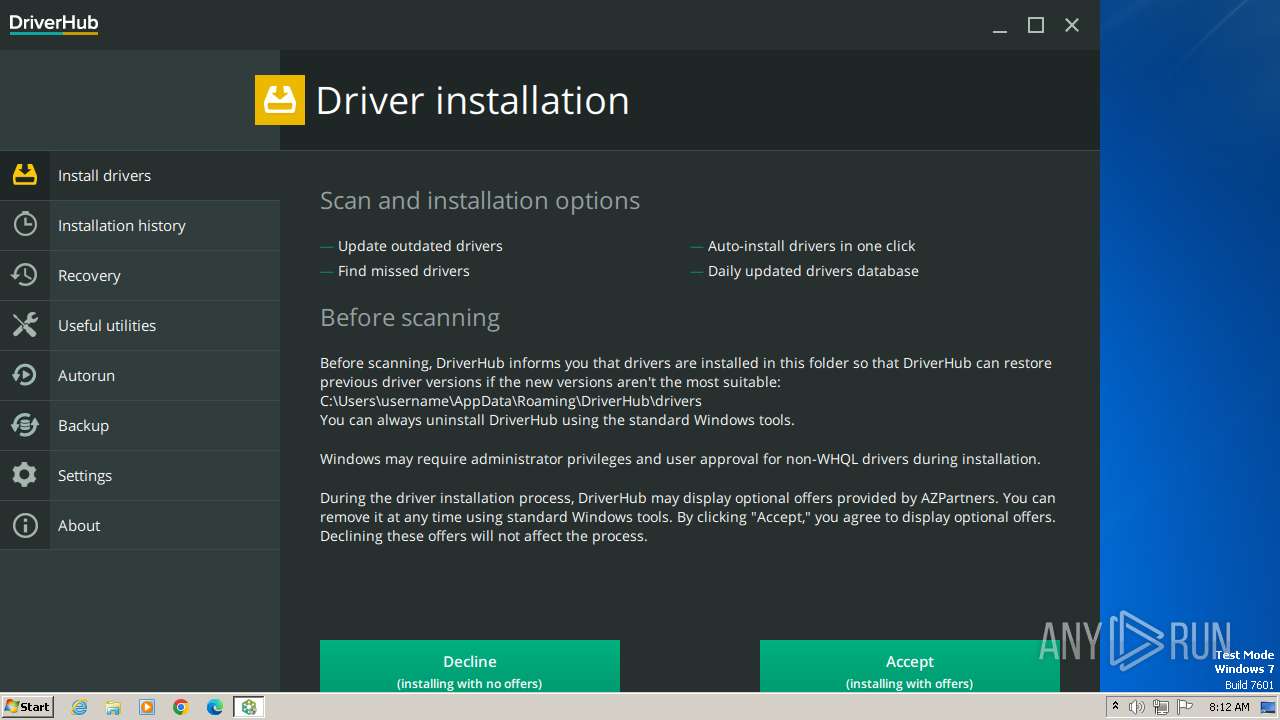Open Installation history via its clock icon
This screenshot has height=720, width=1280.
click(x=25, y=225)
